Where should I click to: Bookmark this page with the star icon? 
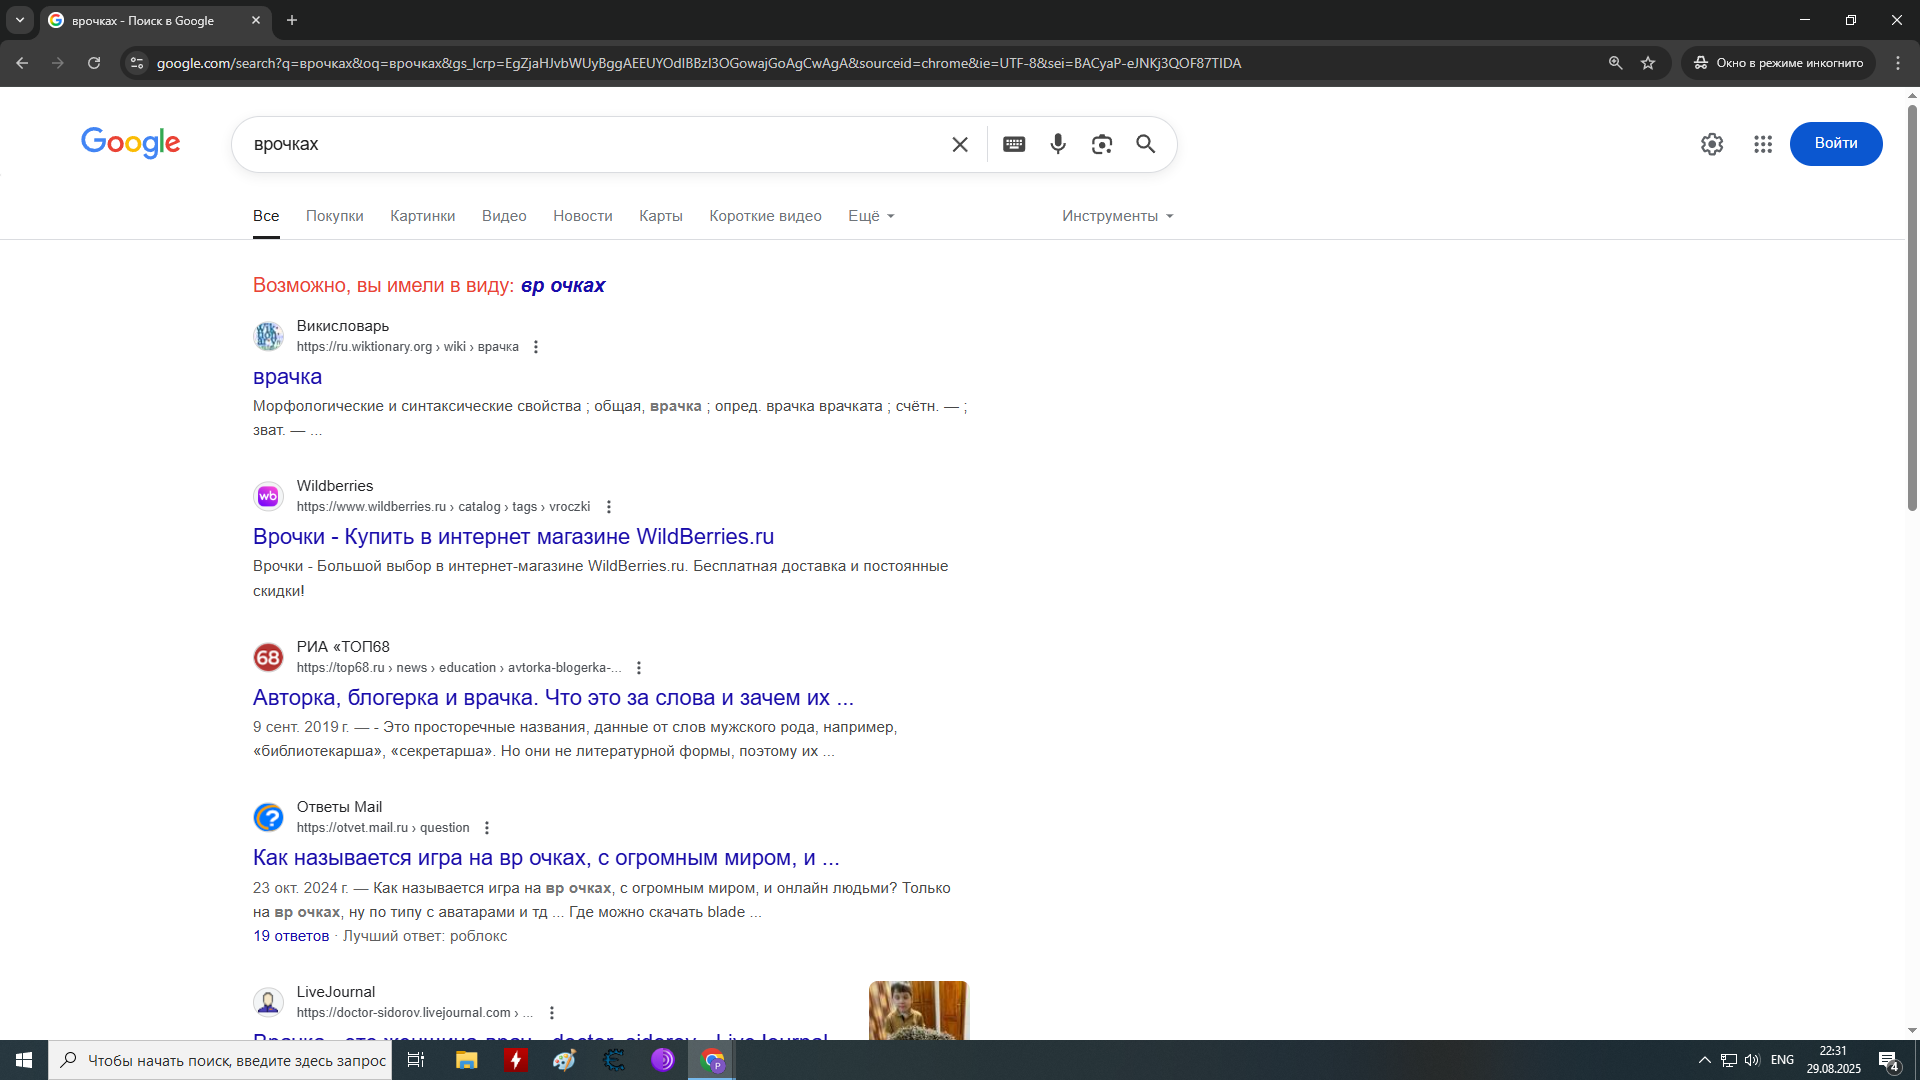tap(1648, 63)
